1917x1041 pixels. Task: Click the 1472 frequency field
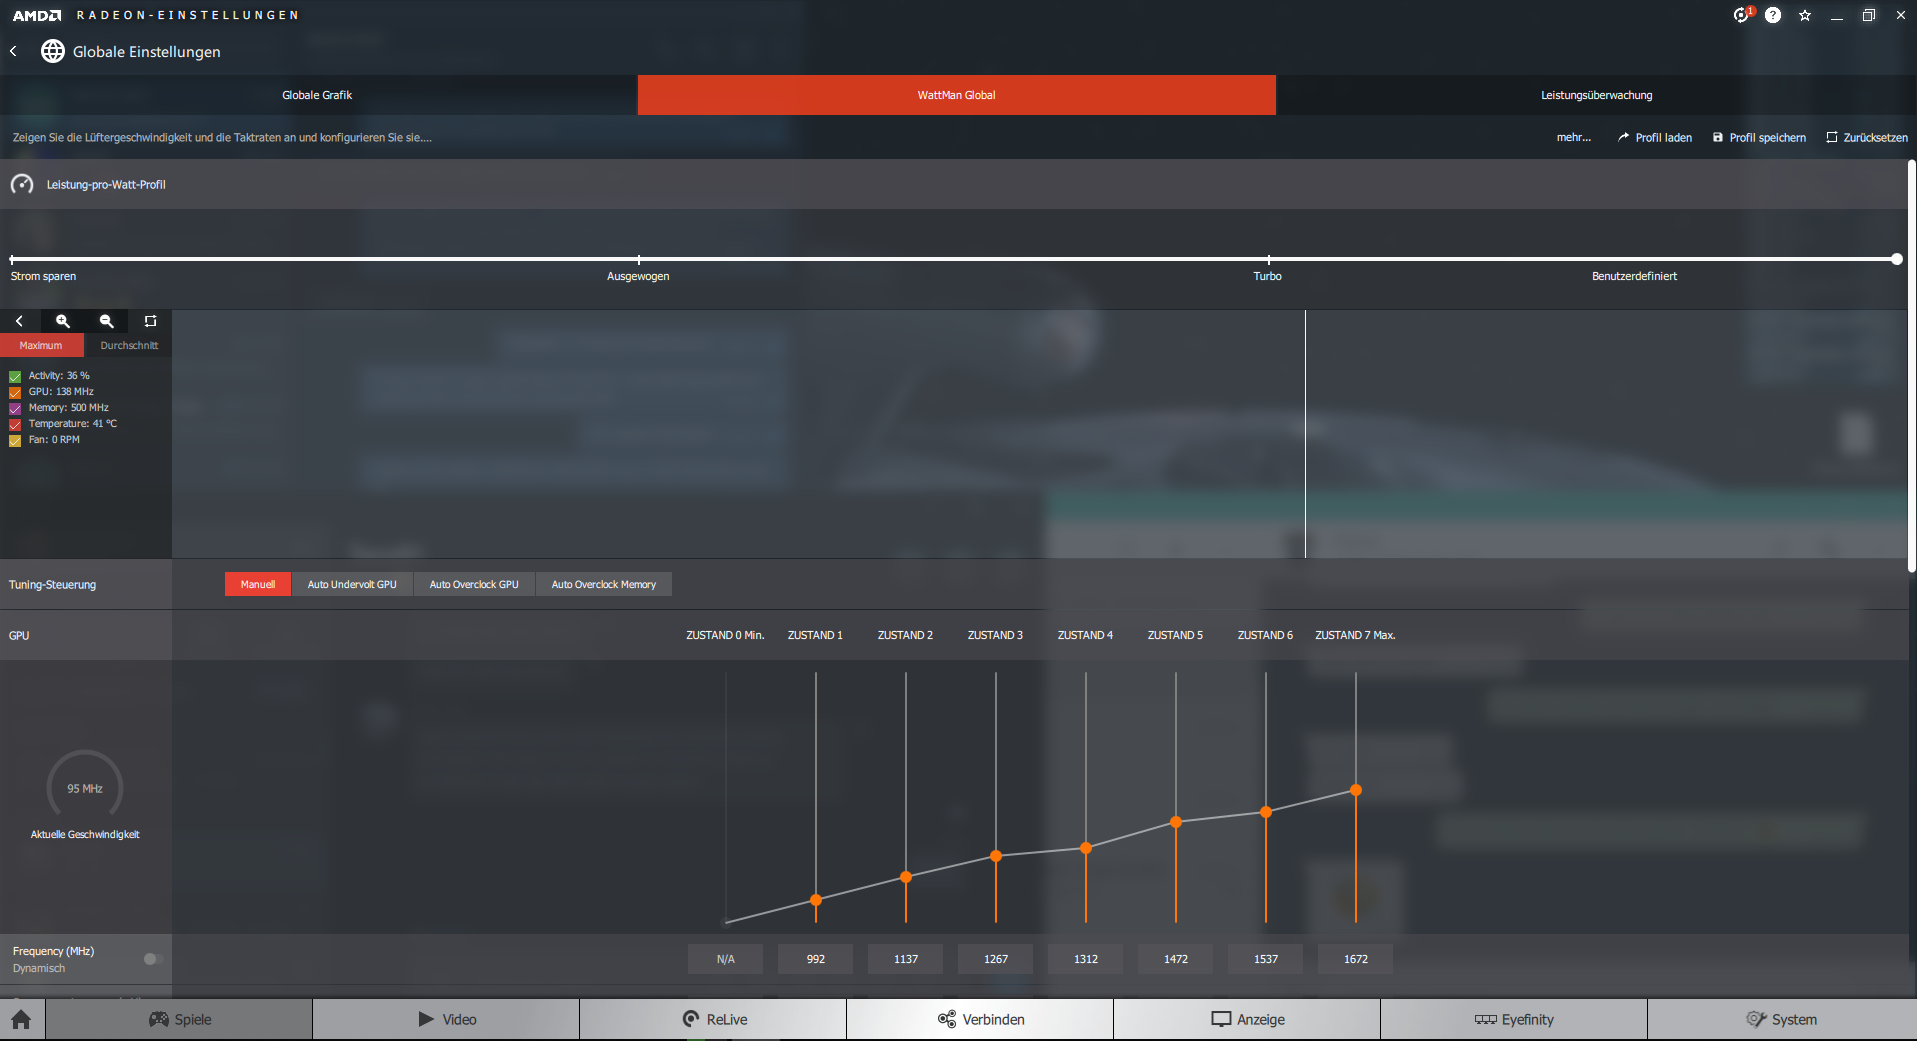[1176, 959]
